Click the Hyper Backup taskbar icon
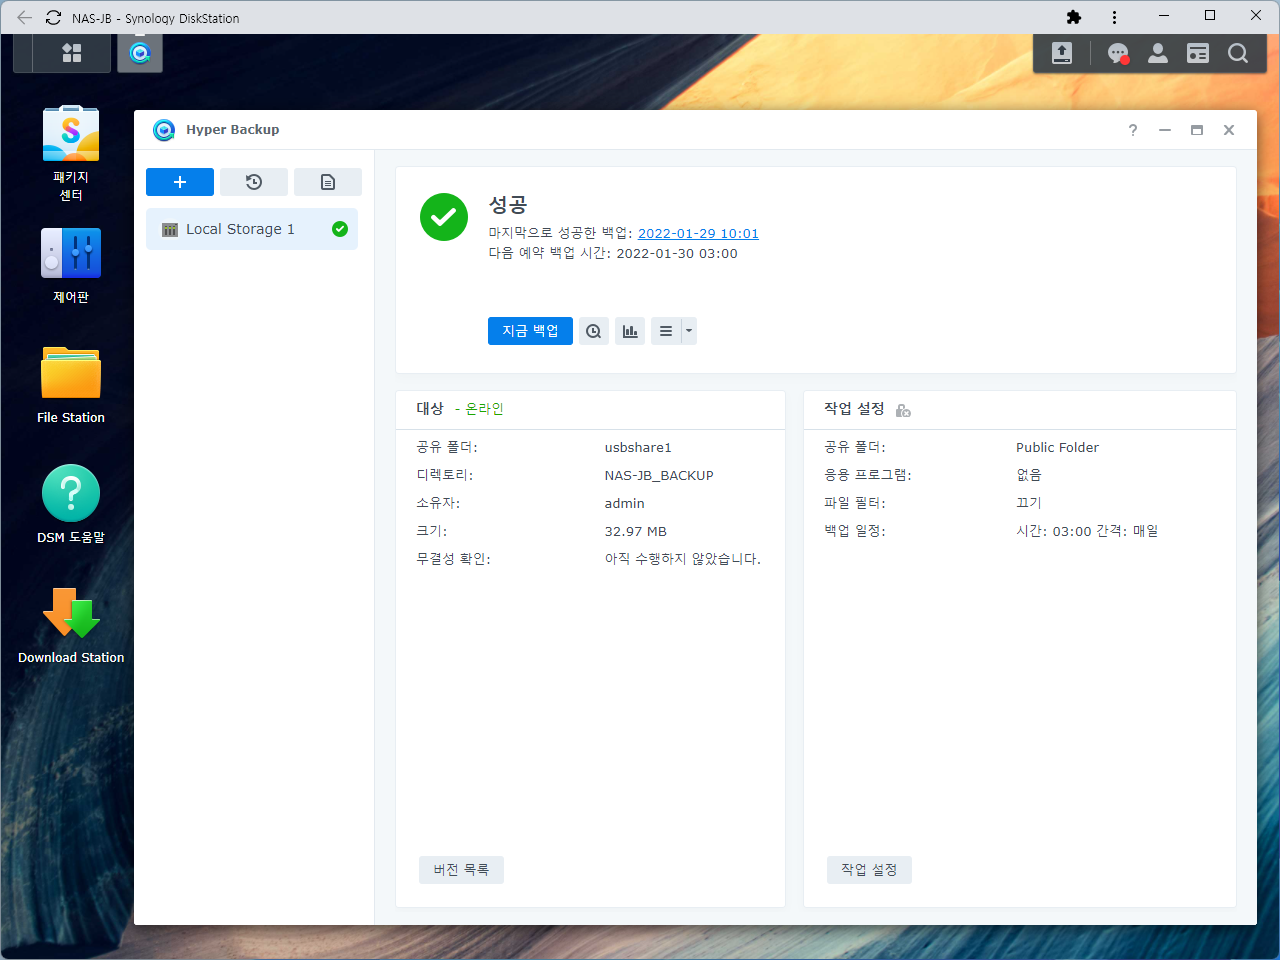 point(140,53)
